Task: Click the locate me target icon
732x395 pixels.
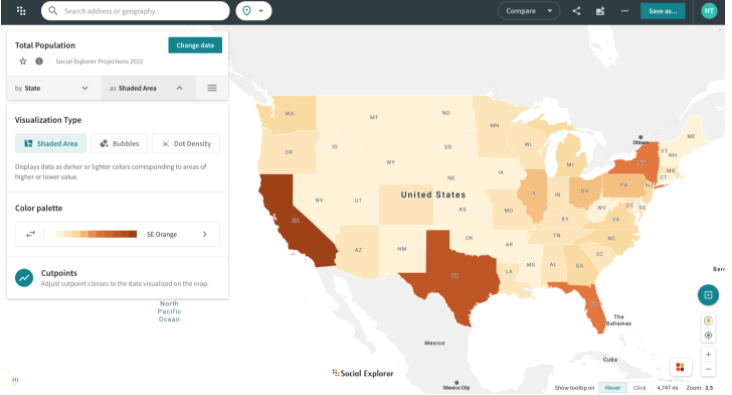Action: point(708,335)
